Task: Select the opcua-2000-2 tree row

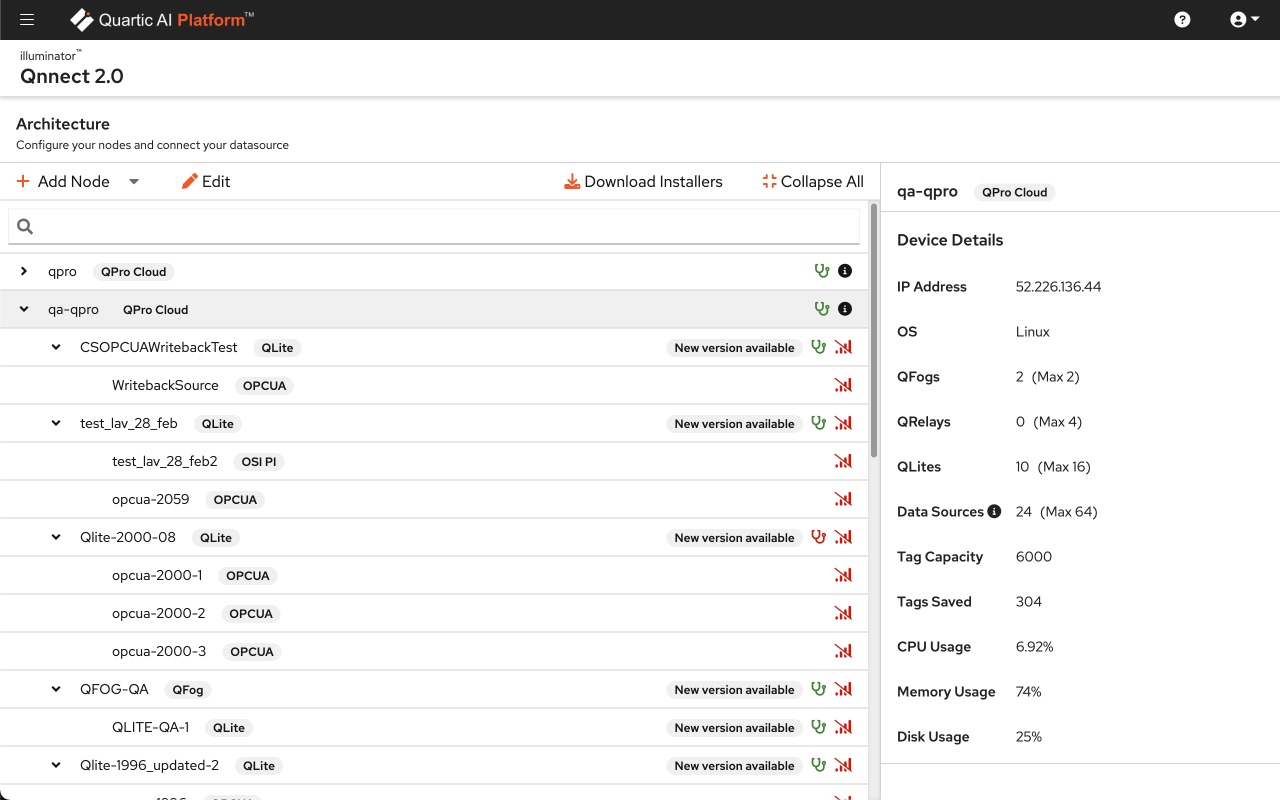Action: [434, 613]
